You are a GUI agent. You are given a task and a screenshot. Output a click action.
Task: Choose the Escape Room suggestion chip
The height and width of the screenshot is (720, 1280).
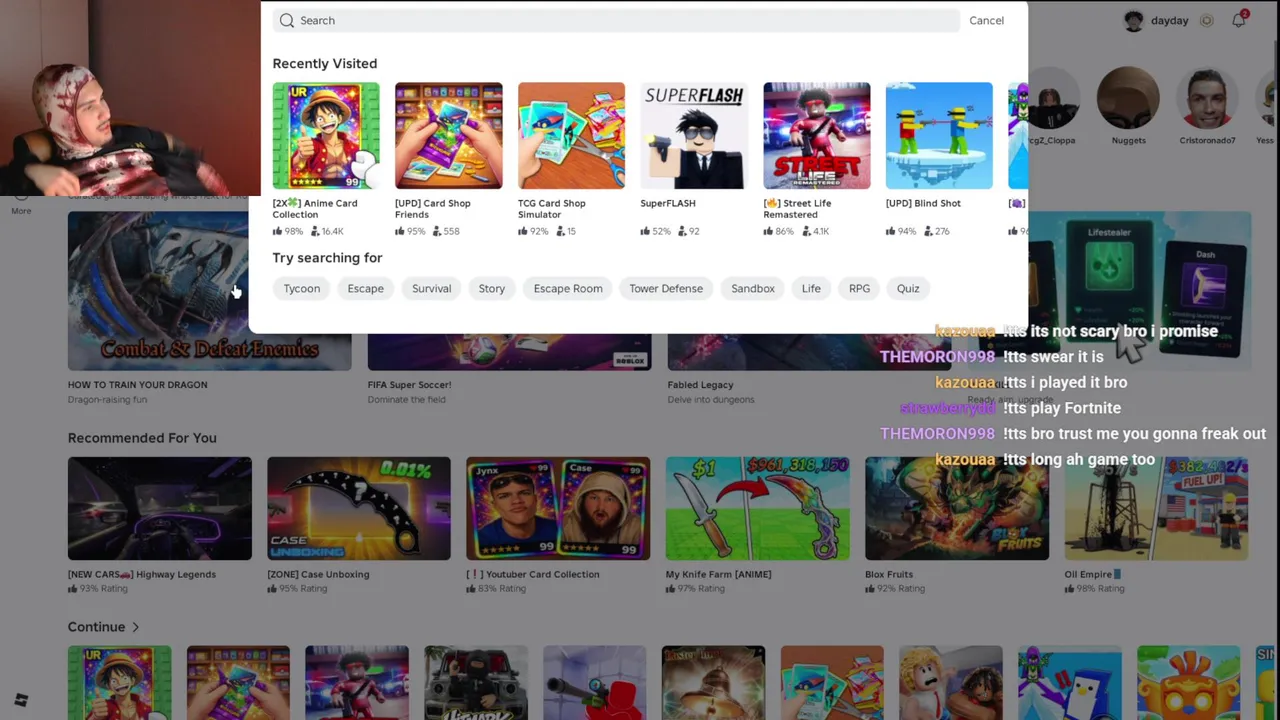568,288
